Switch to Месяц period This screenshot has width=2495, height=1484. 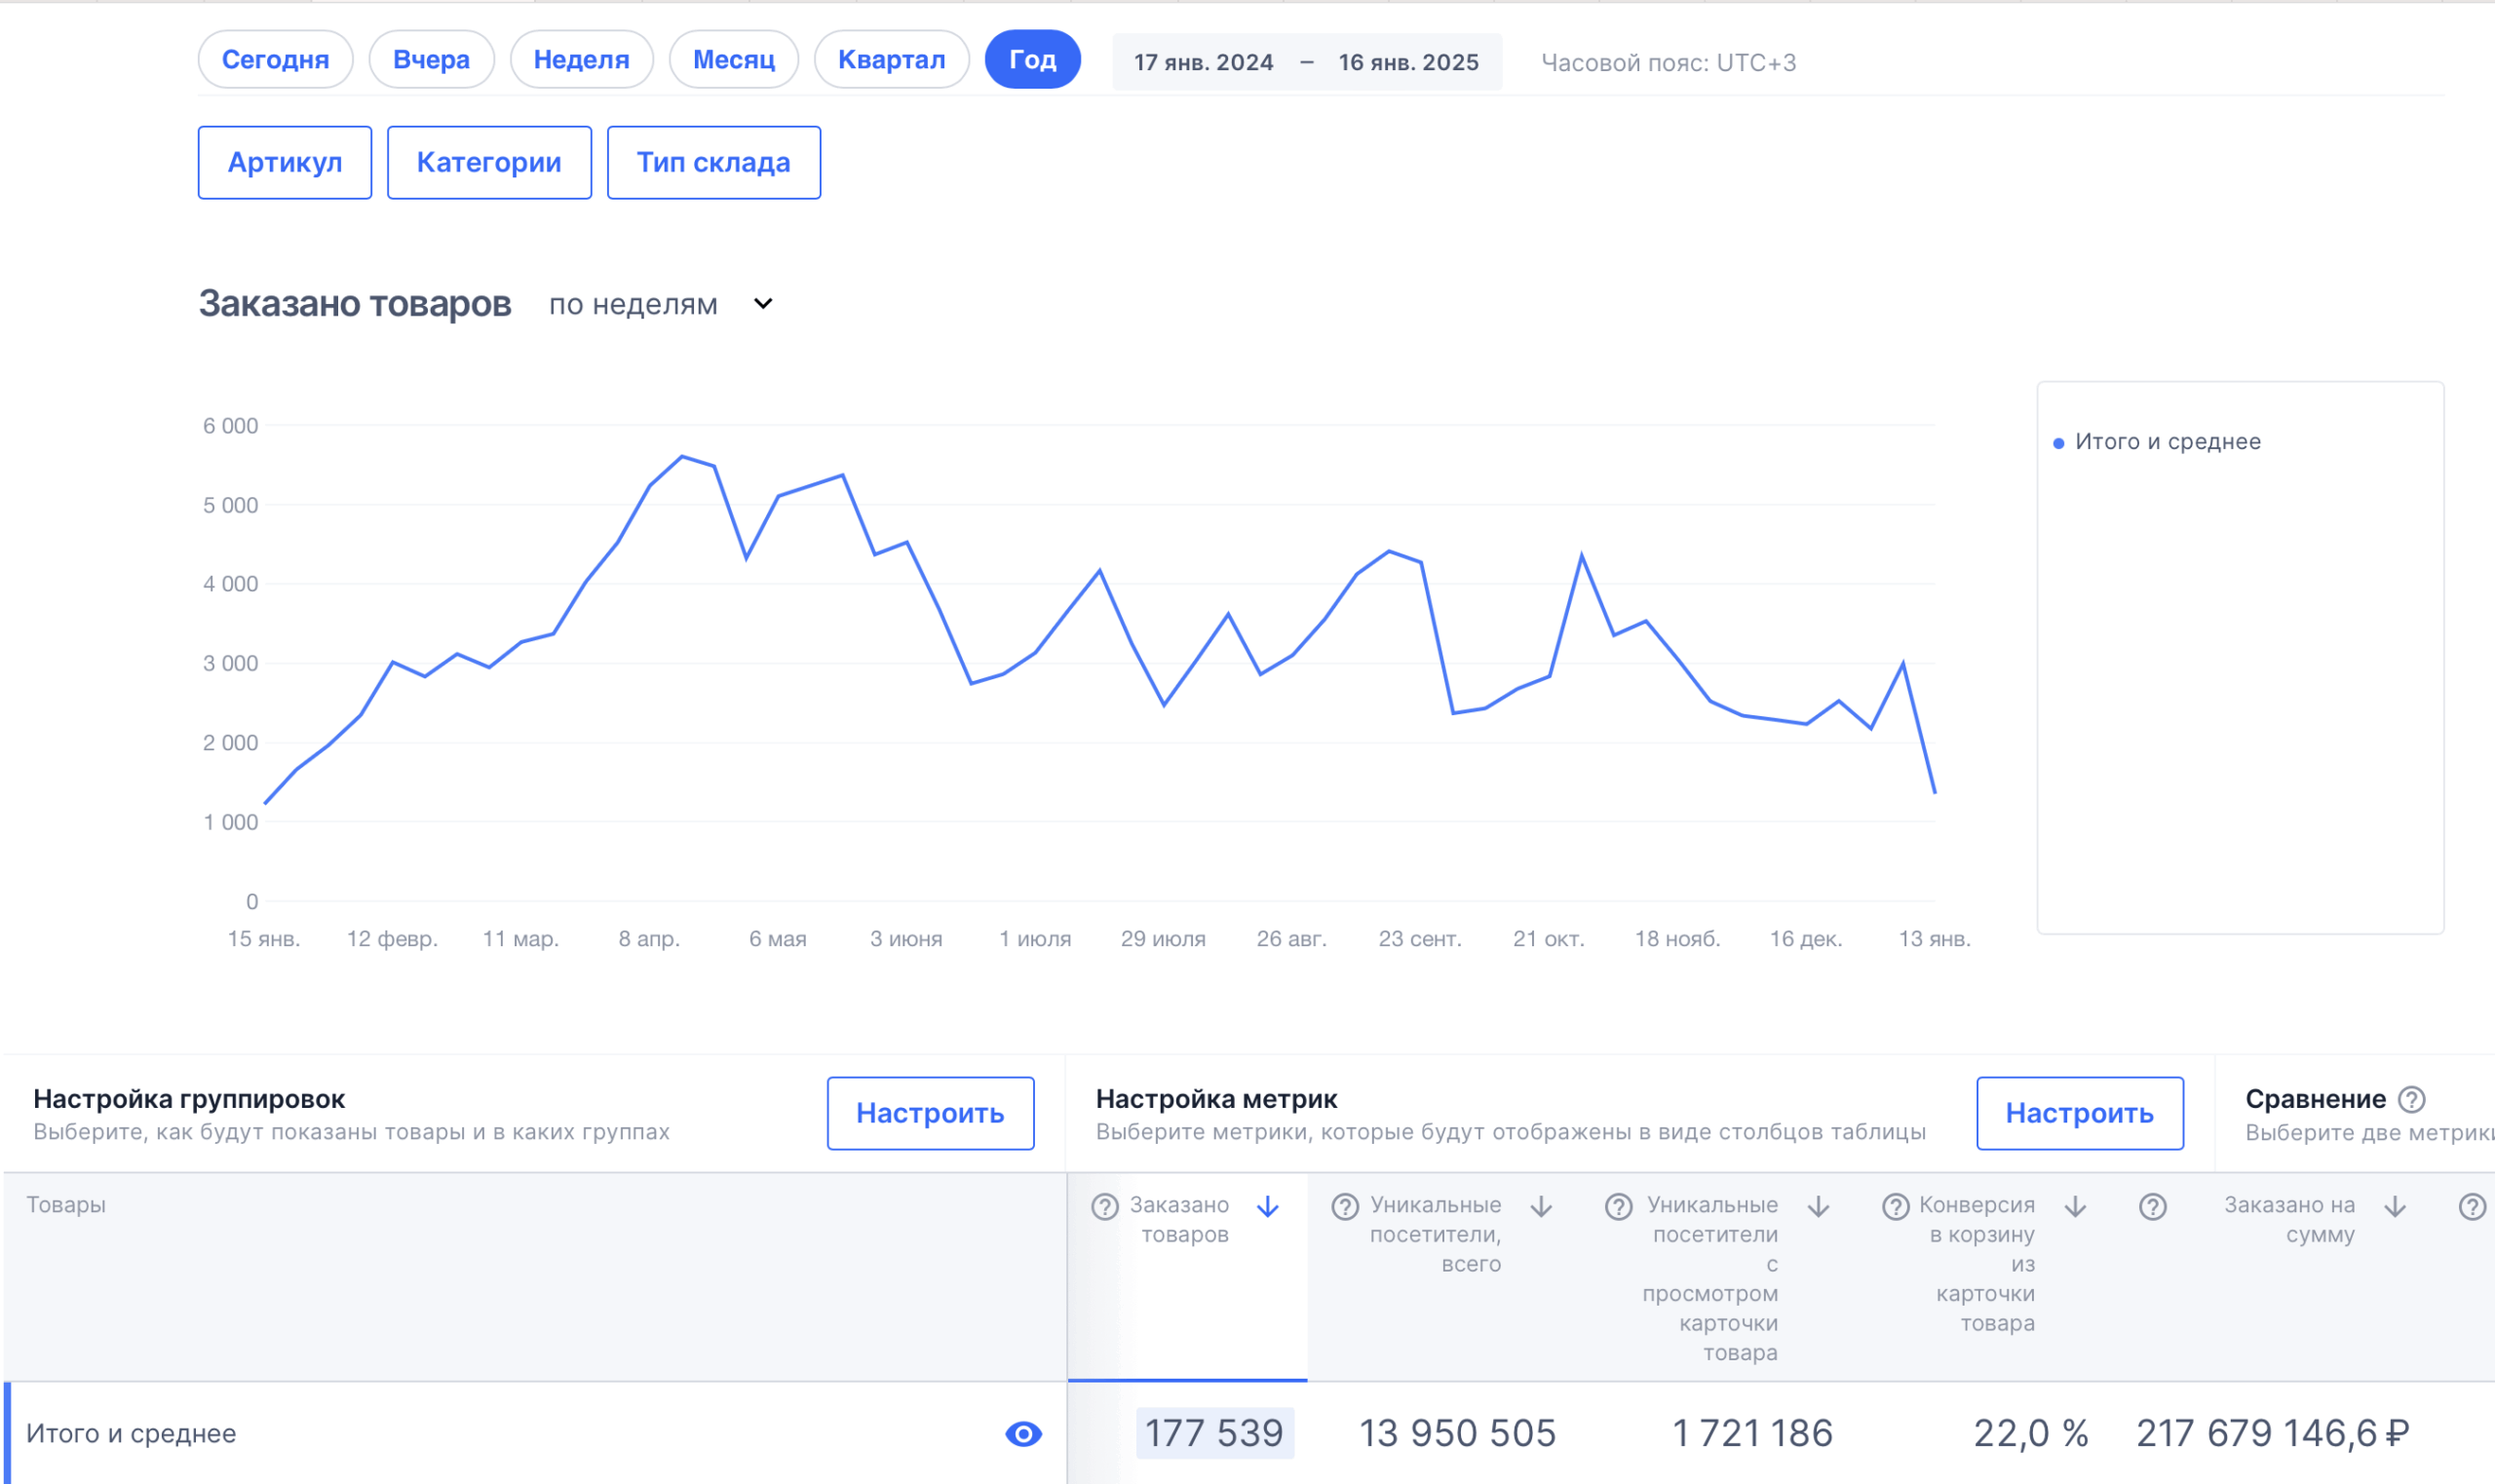tap(733, 60)
